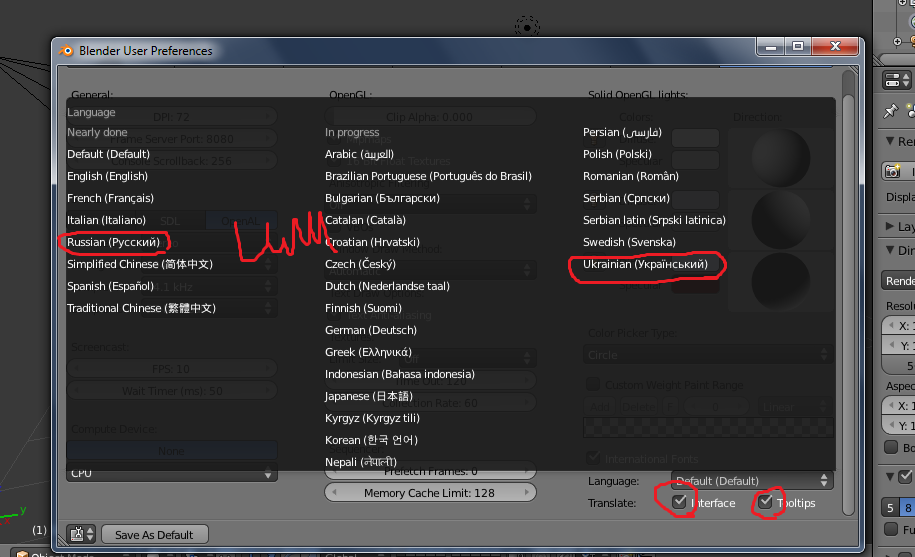
Task: Increase Memory Cache Limit with right arrow
Action: [526, 493]
